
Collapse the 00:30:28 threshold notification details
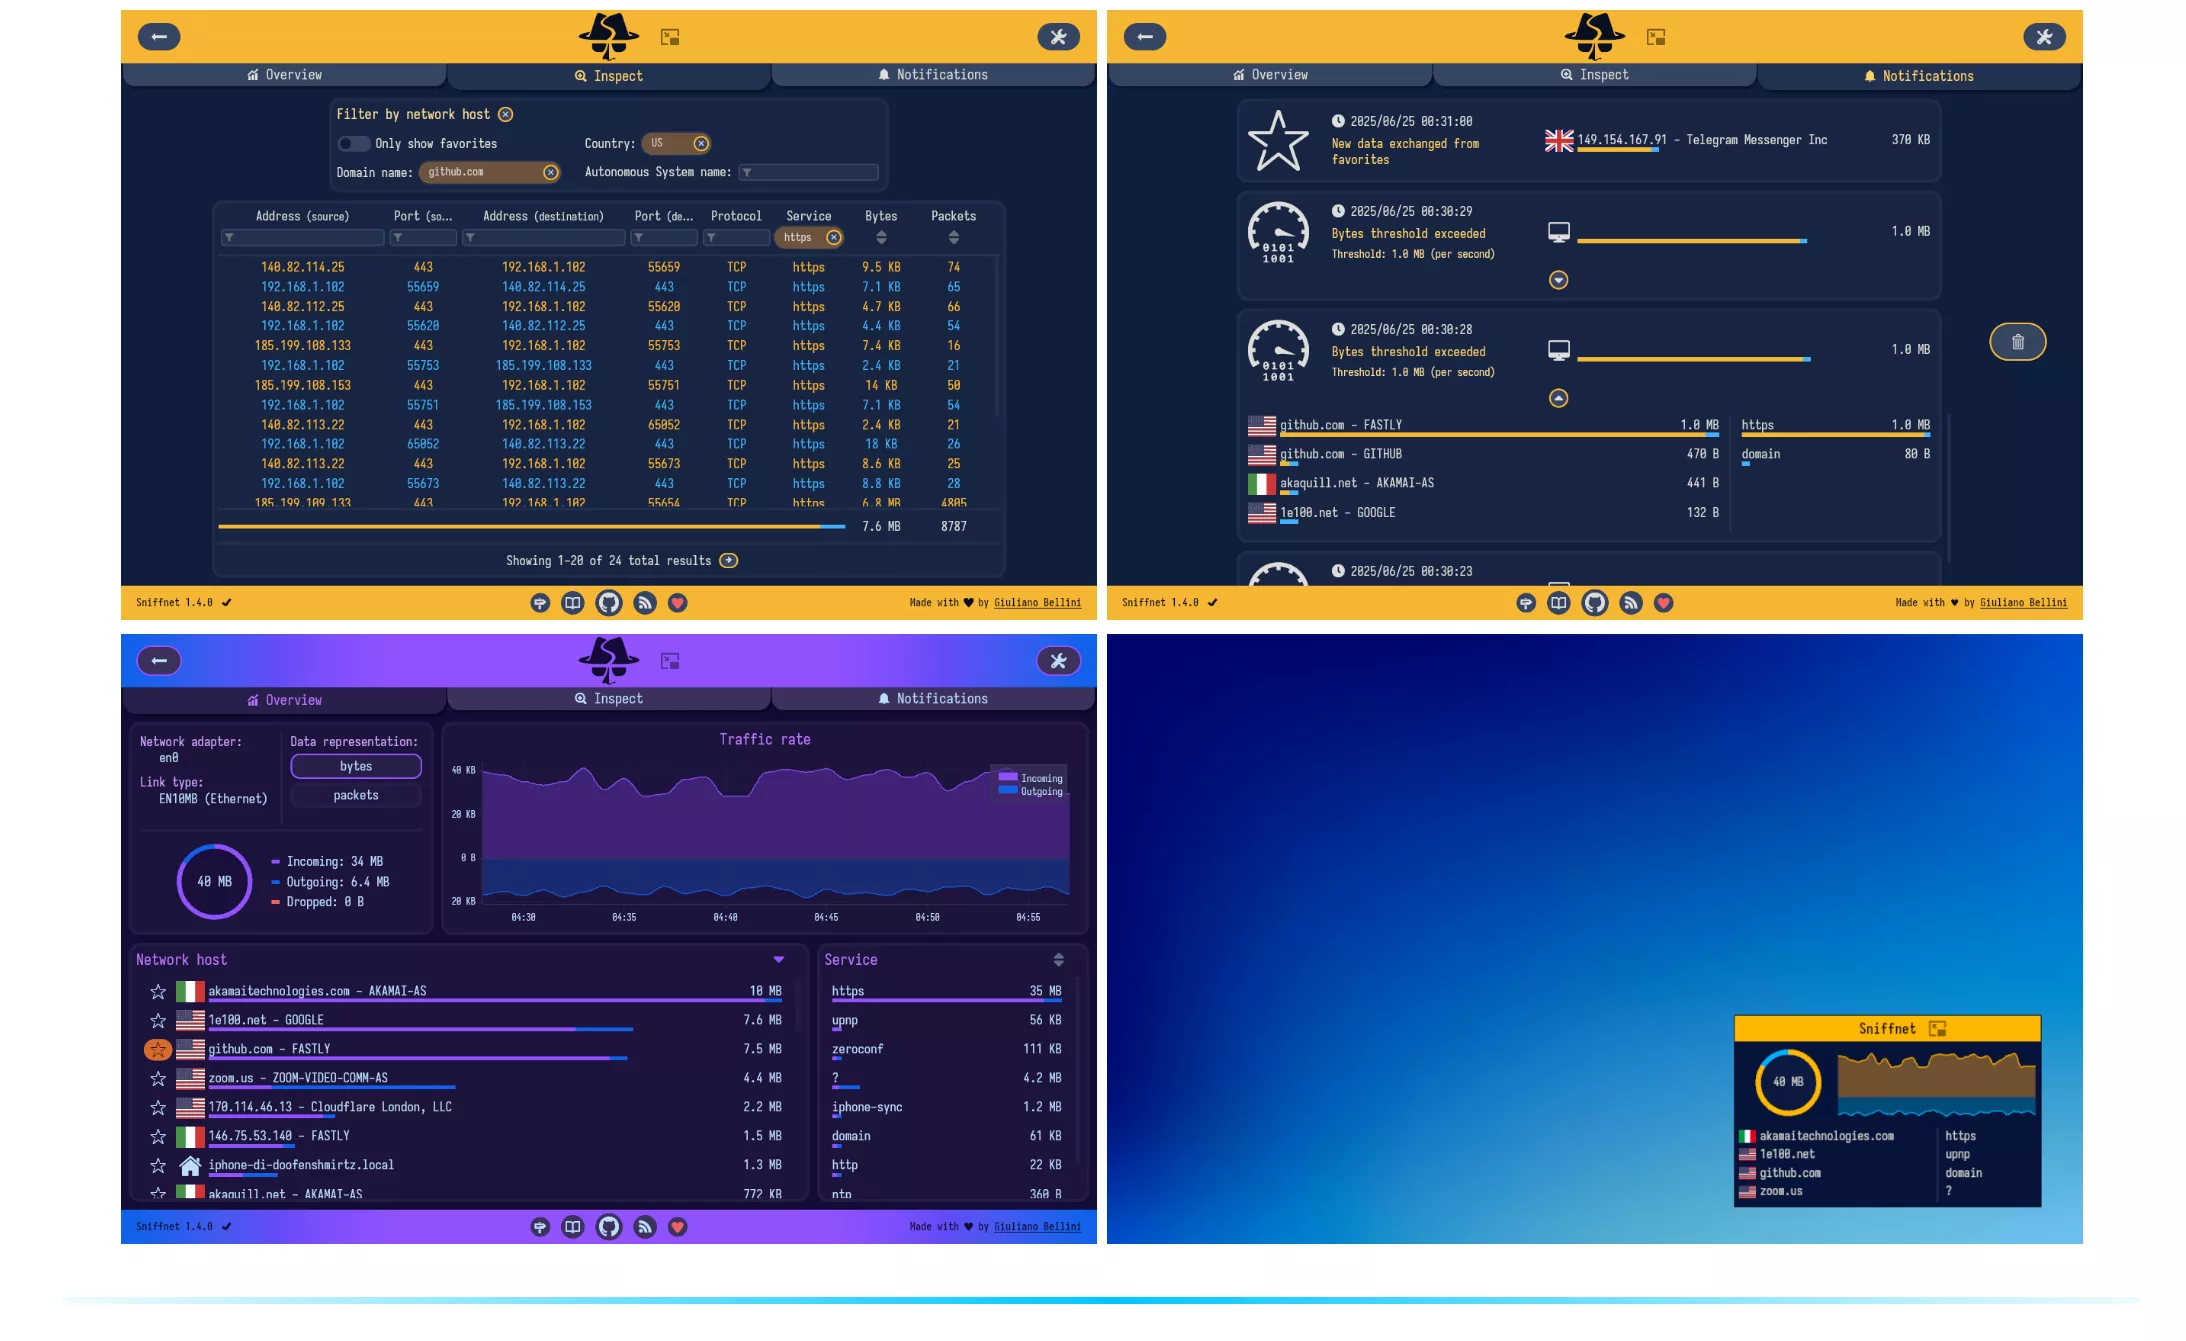[1558, 398]
